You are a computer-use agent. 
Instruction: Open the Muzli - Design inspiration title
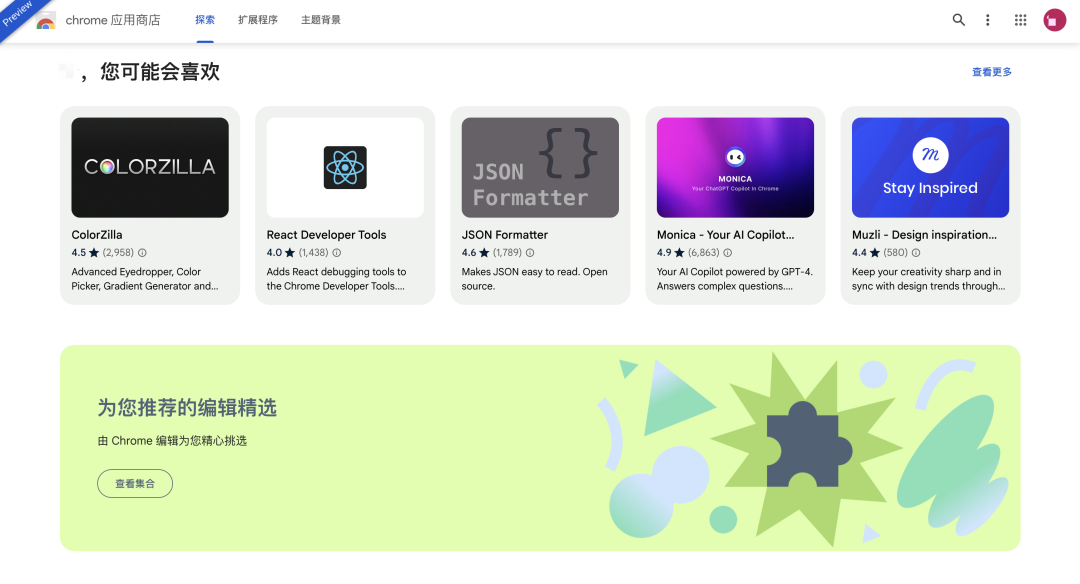[924, 235]
